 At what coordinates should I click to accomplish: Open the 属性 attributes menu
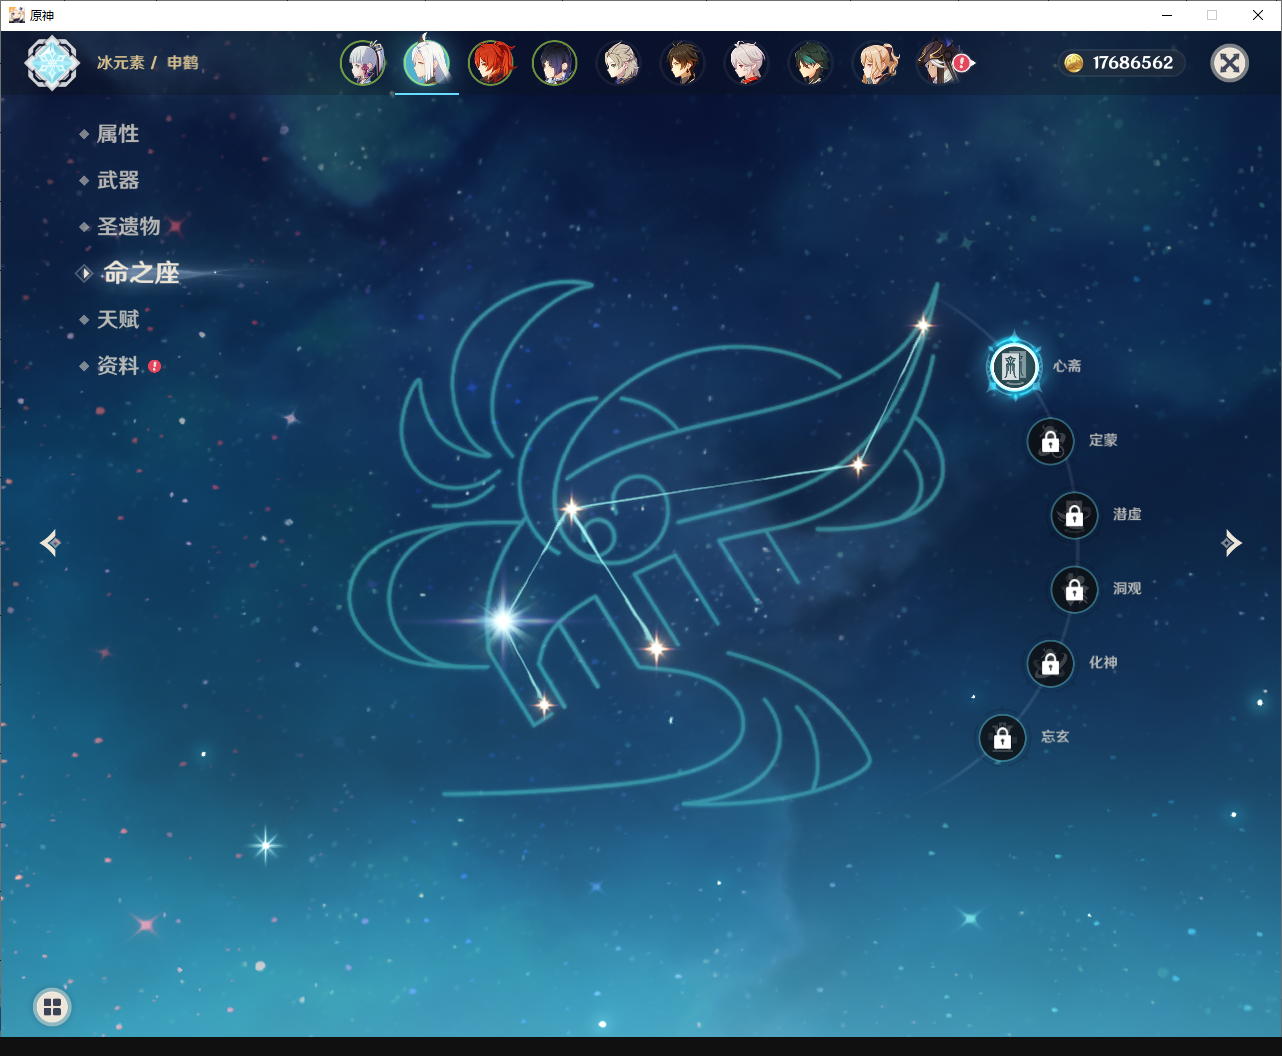click(x=118, y=134)
